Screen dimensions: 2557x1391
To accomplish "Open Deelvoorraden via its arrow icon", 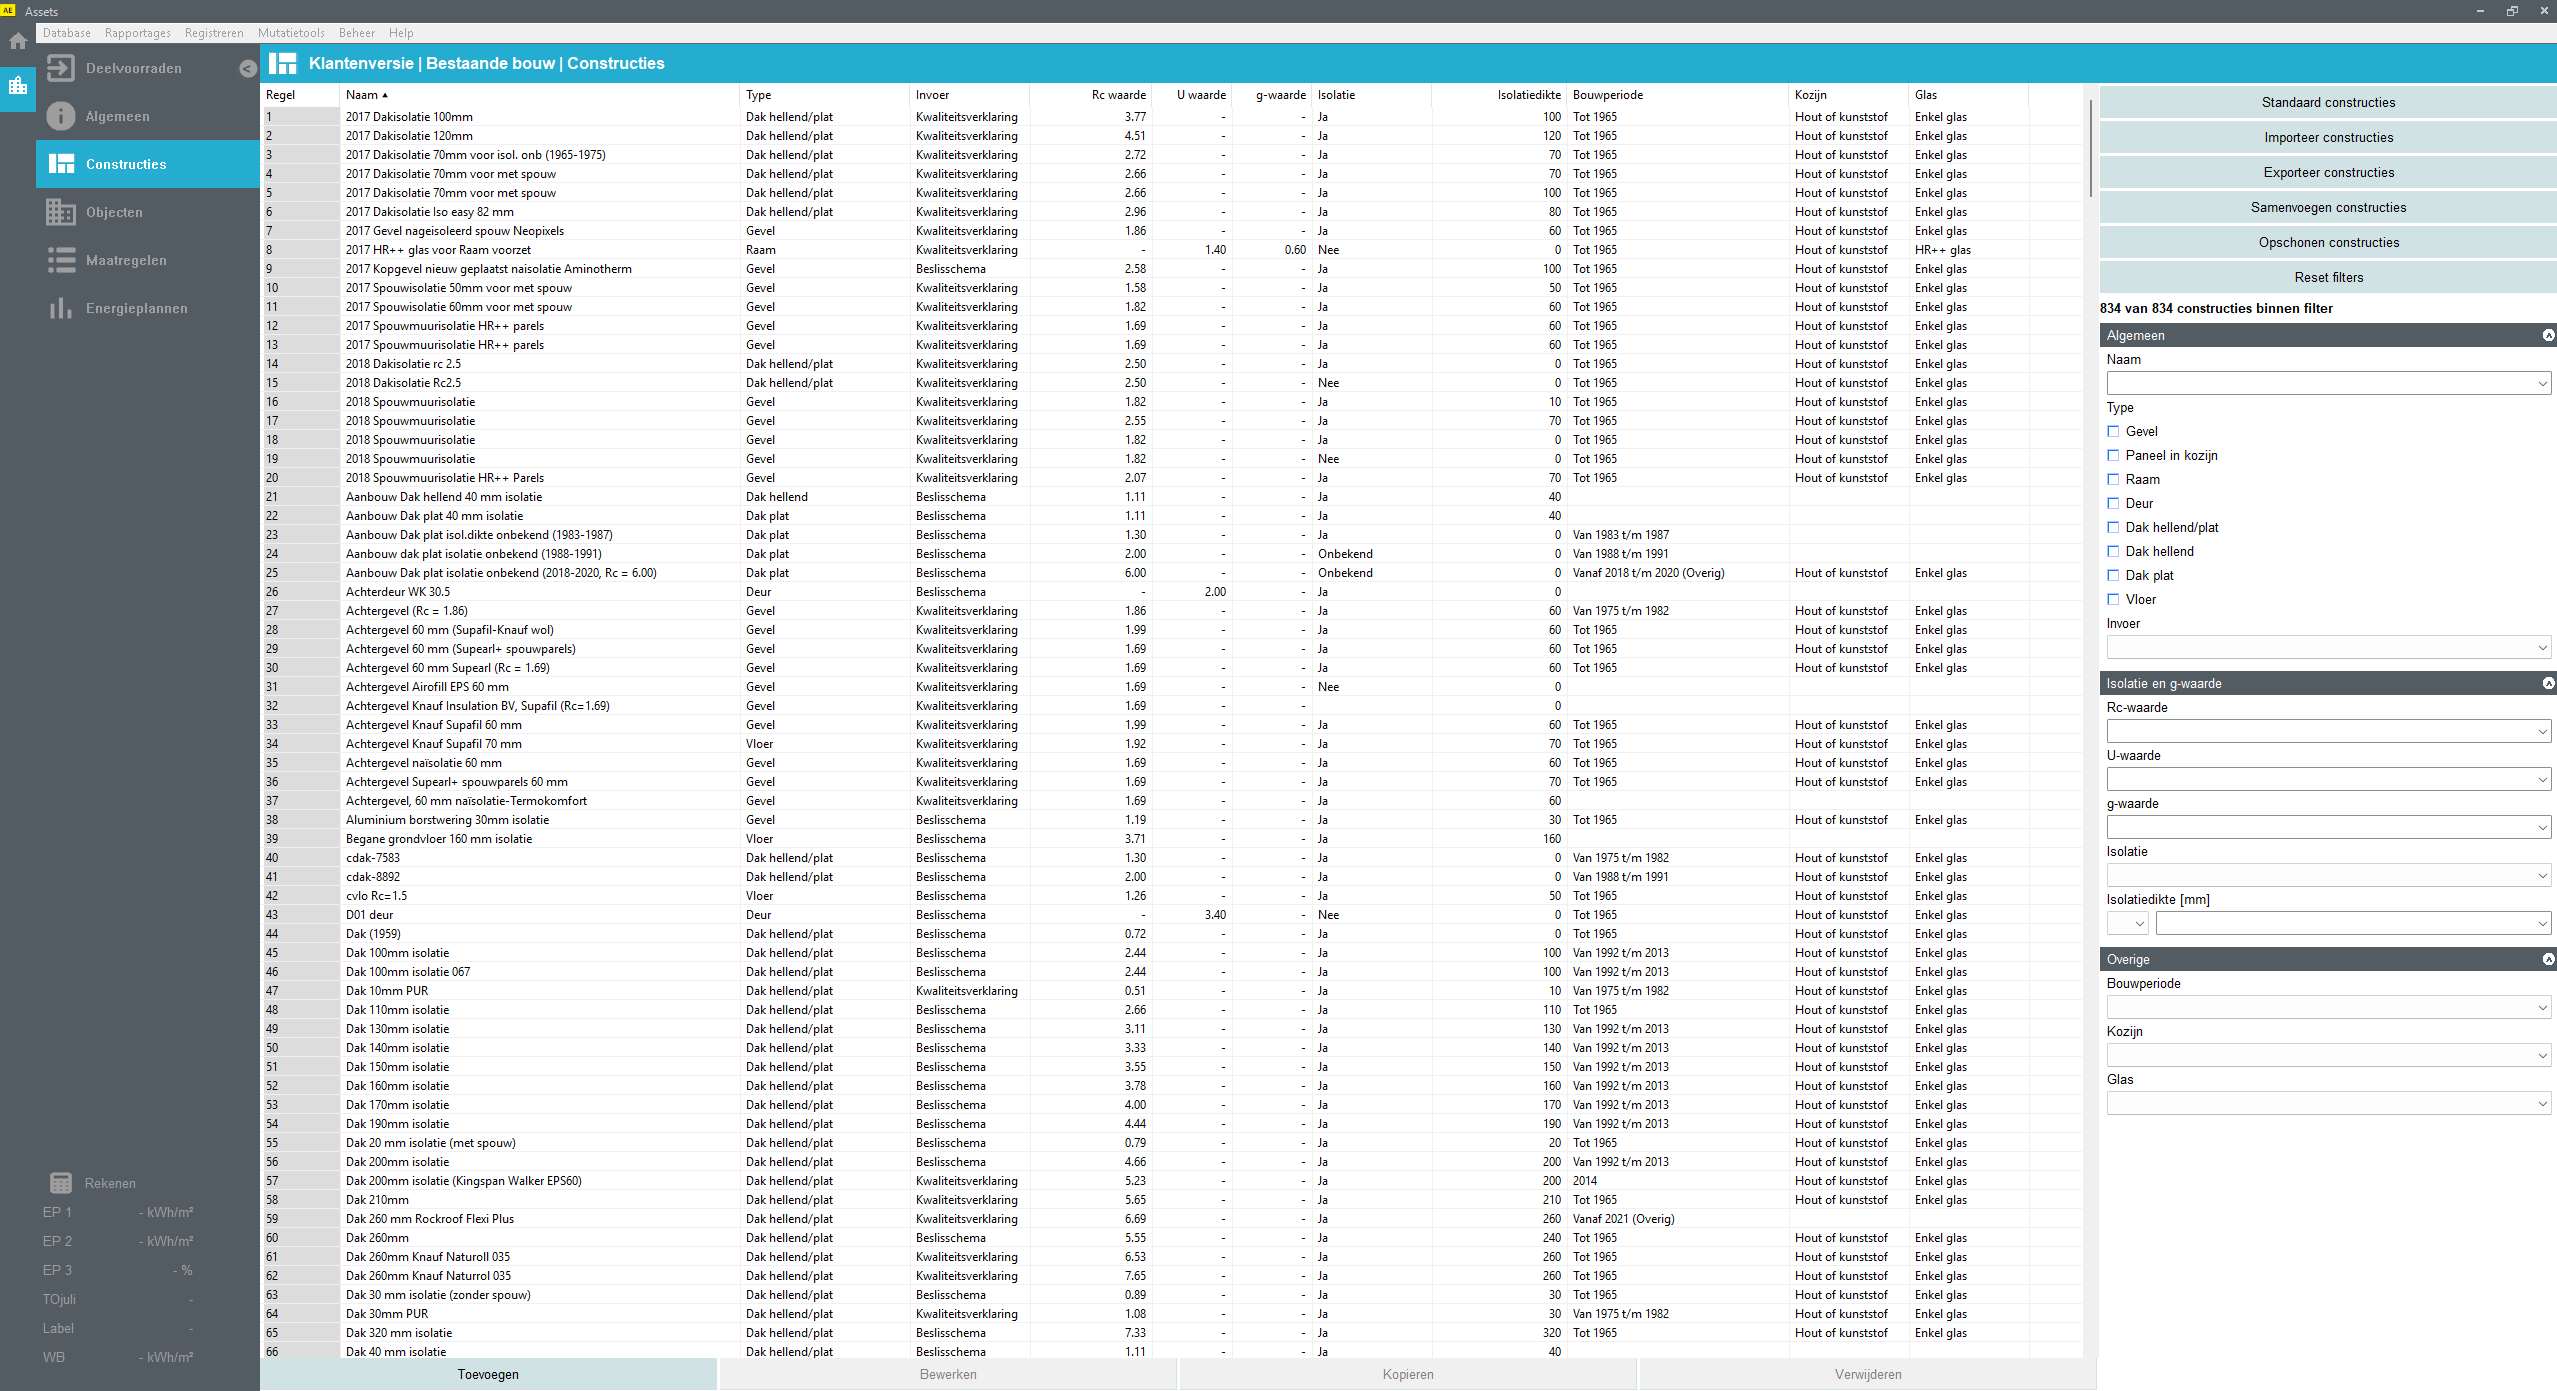I will tap(60, 68).
